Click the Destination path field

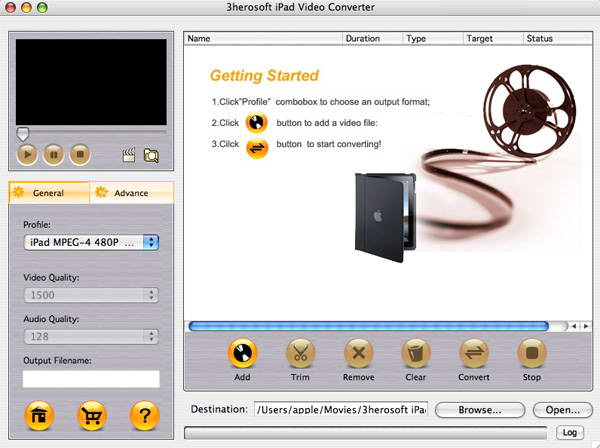pos(341,409)
